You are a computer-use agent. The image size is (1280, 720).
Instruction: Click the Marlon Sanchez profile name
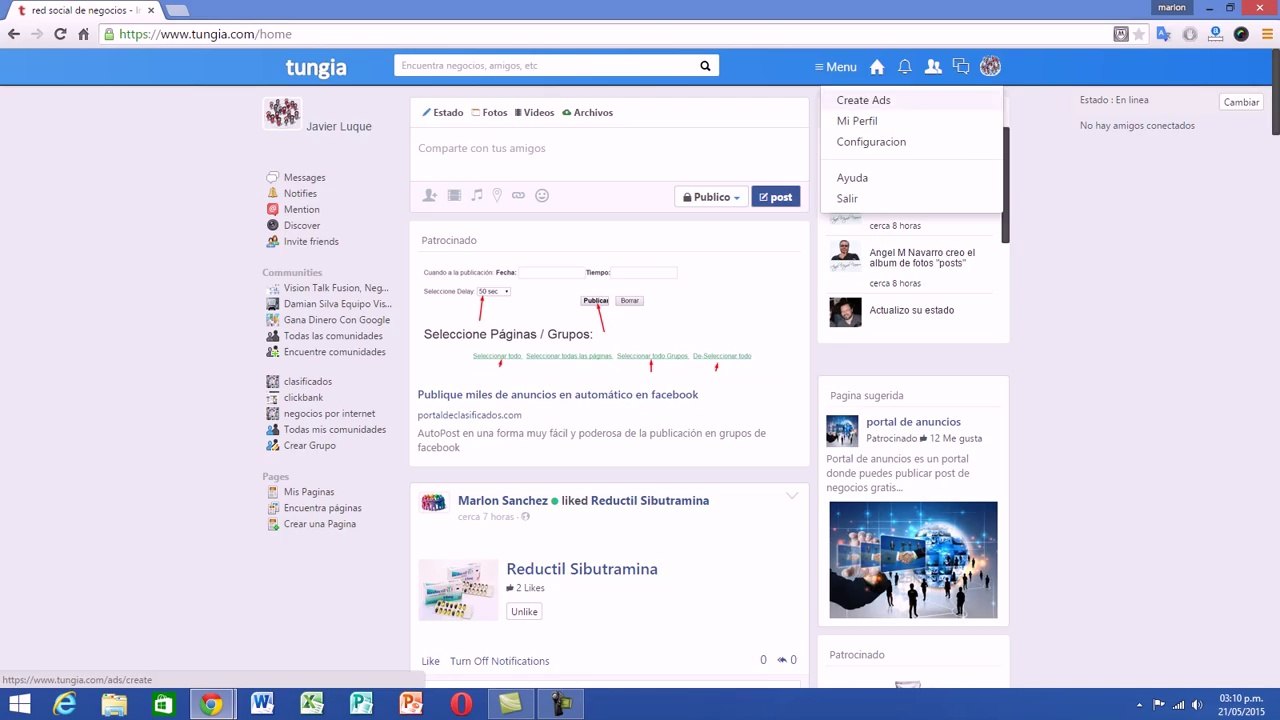tap(502, 501)
